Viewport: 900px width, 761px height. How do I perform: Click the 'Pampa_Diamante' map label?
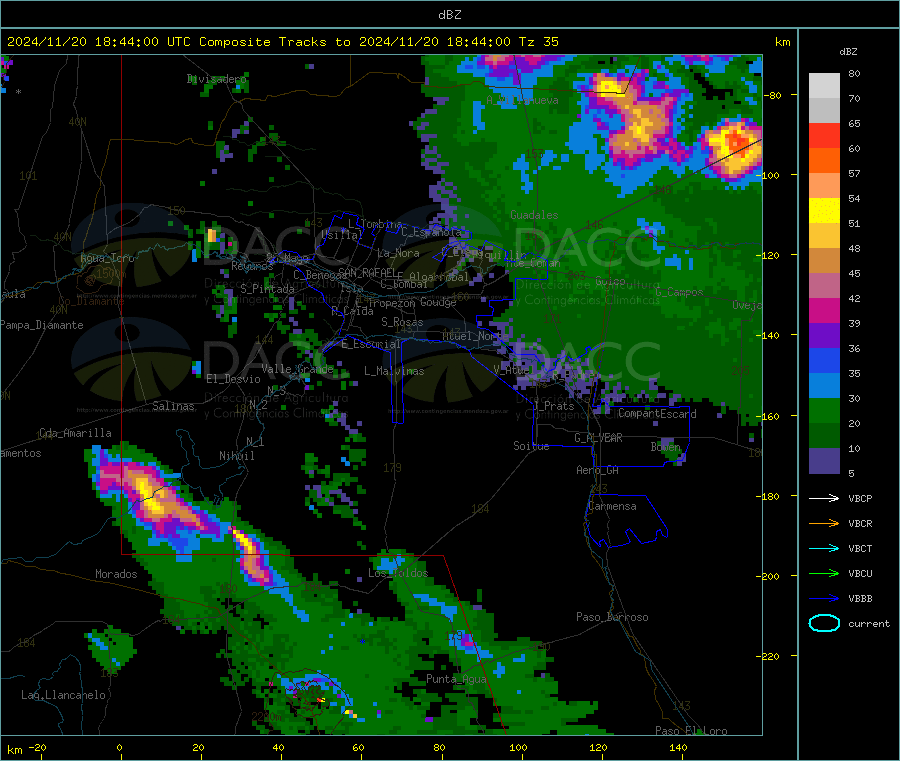42,325
